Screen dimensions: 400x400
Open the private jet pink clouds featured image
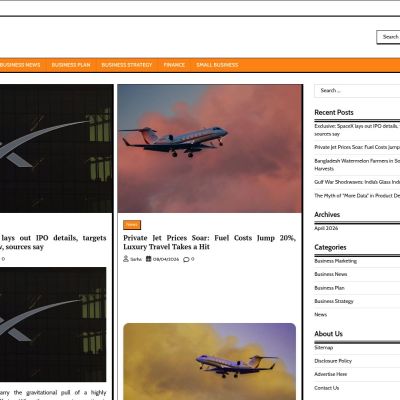210,148
